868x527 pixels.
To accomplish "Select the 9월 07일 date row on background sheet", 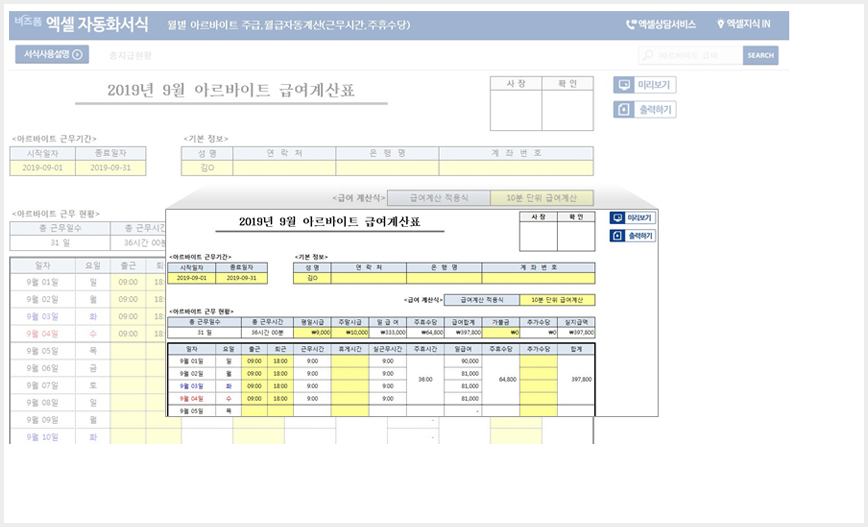I will tap(43, 385).
